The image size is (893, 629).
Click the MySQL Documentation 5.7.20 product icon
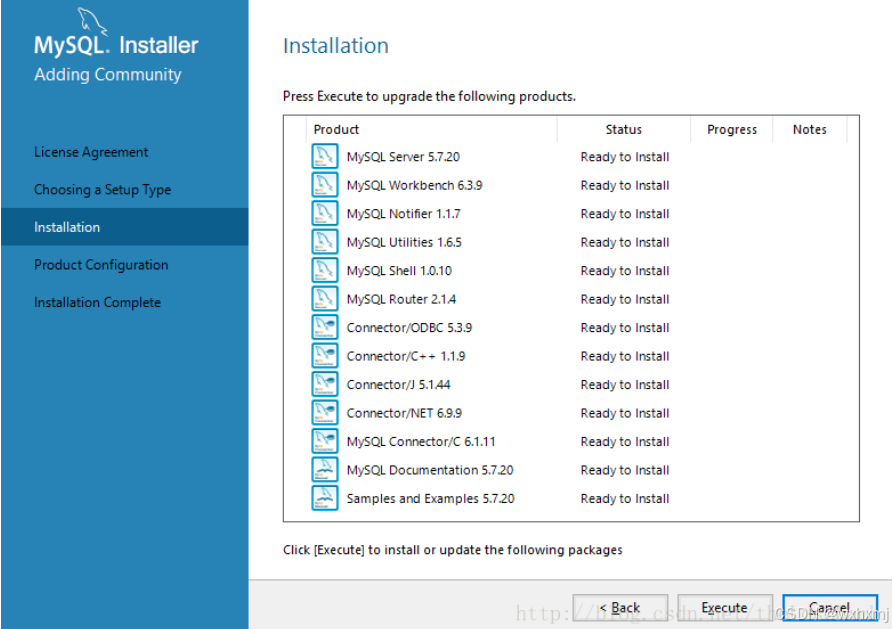click(x=325, y=469)
